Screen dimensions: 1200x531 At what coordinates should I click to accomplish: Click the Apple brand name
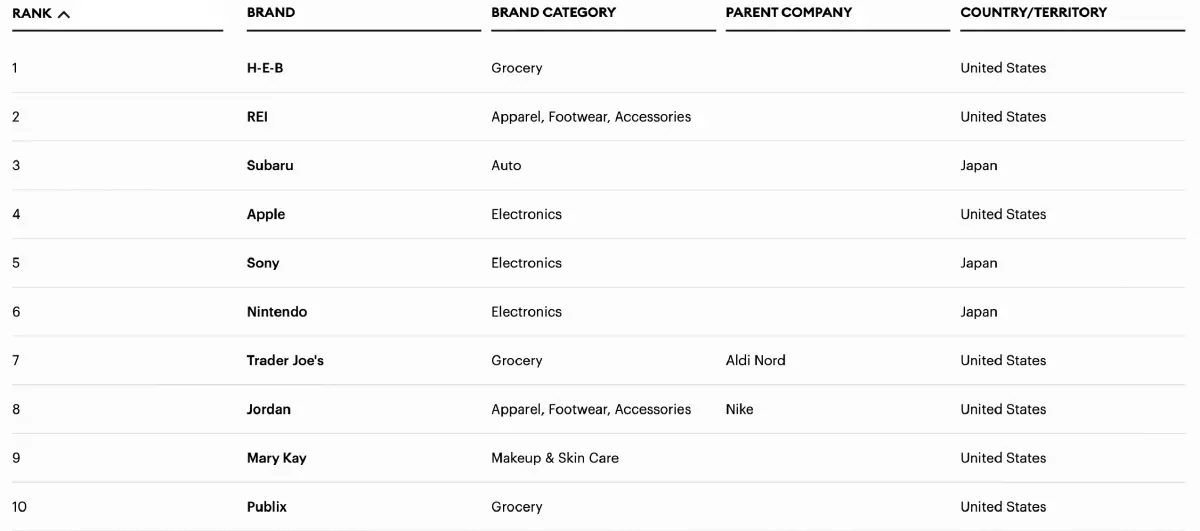point(266,215)
